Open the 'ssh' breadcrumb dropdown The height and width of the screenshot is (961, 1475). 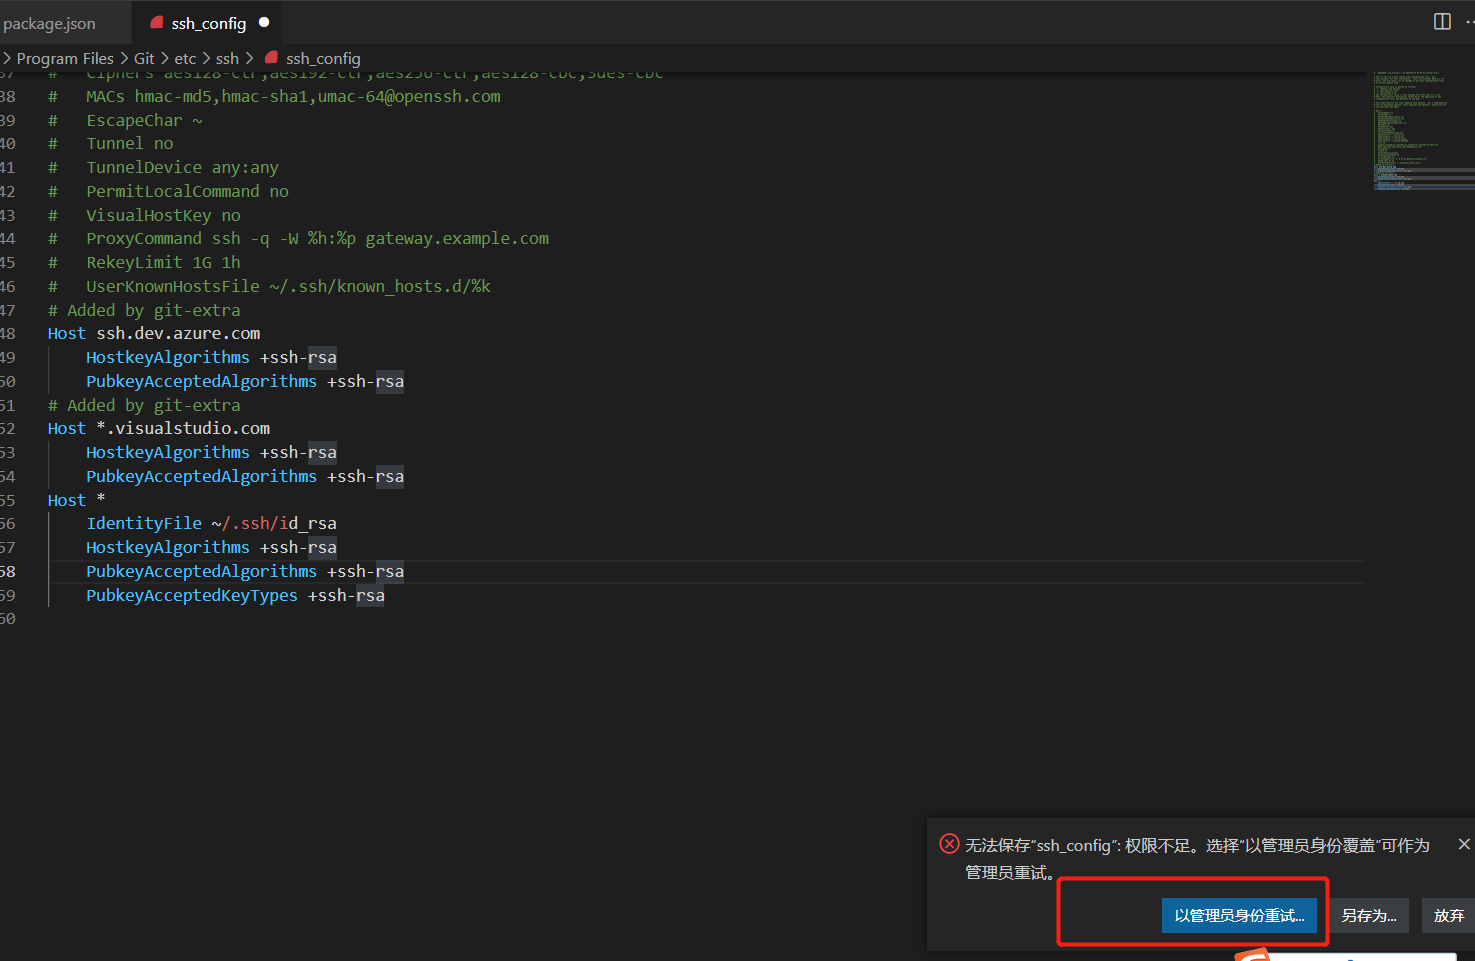tap(227, 58)
